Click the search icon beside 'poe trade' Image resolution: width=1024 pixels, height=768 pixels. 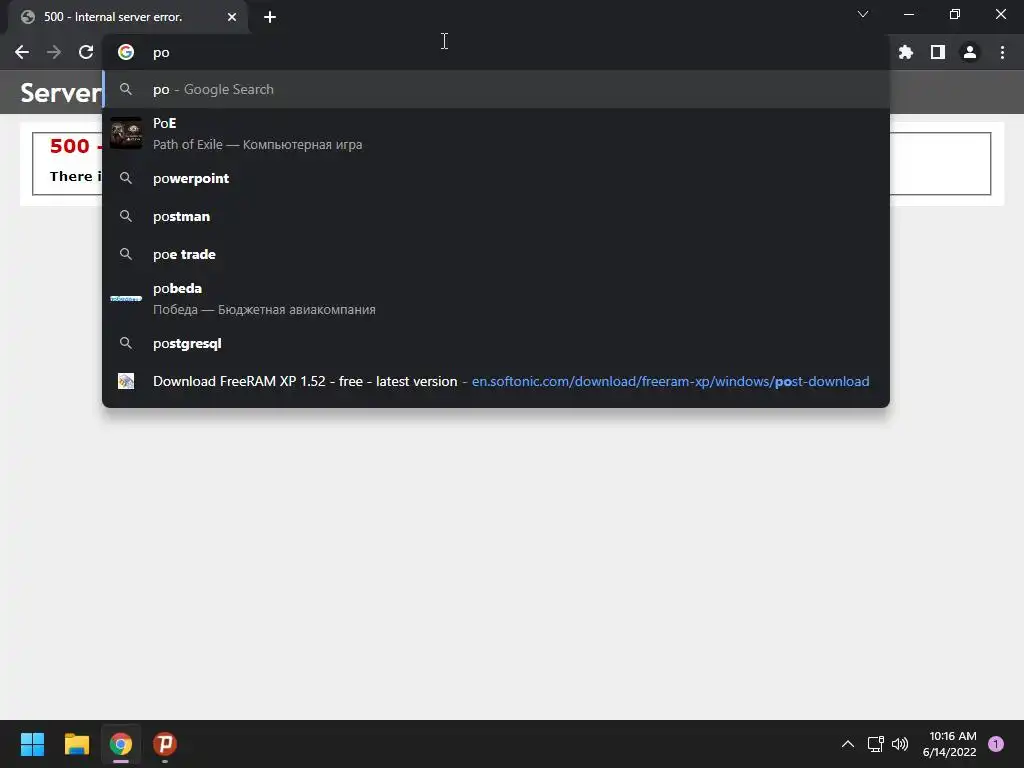tap(126, 254)
